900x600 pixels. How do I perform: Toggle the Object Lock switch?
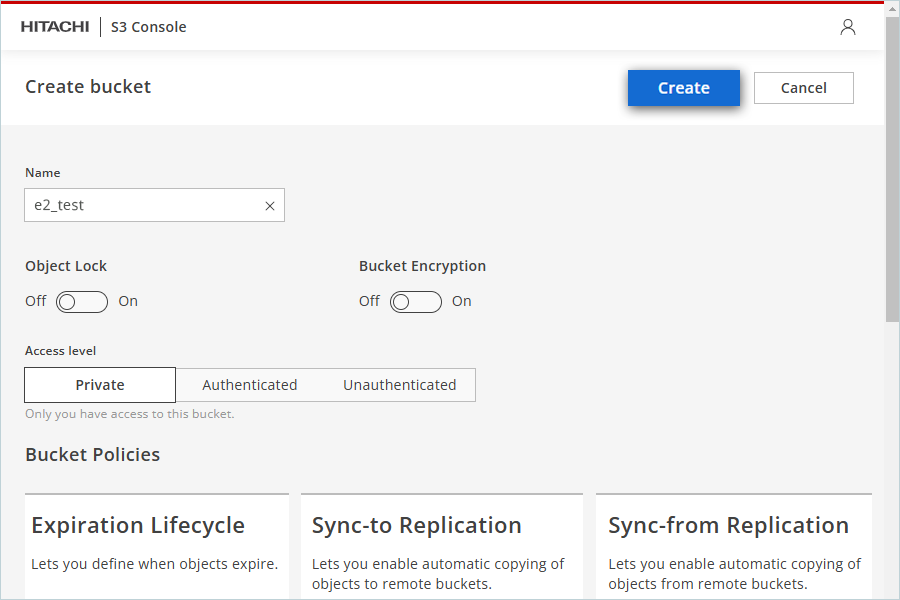pos(82,301)
